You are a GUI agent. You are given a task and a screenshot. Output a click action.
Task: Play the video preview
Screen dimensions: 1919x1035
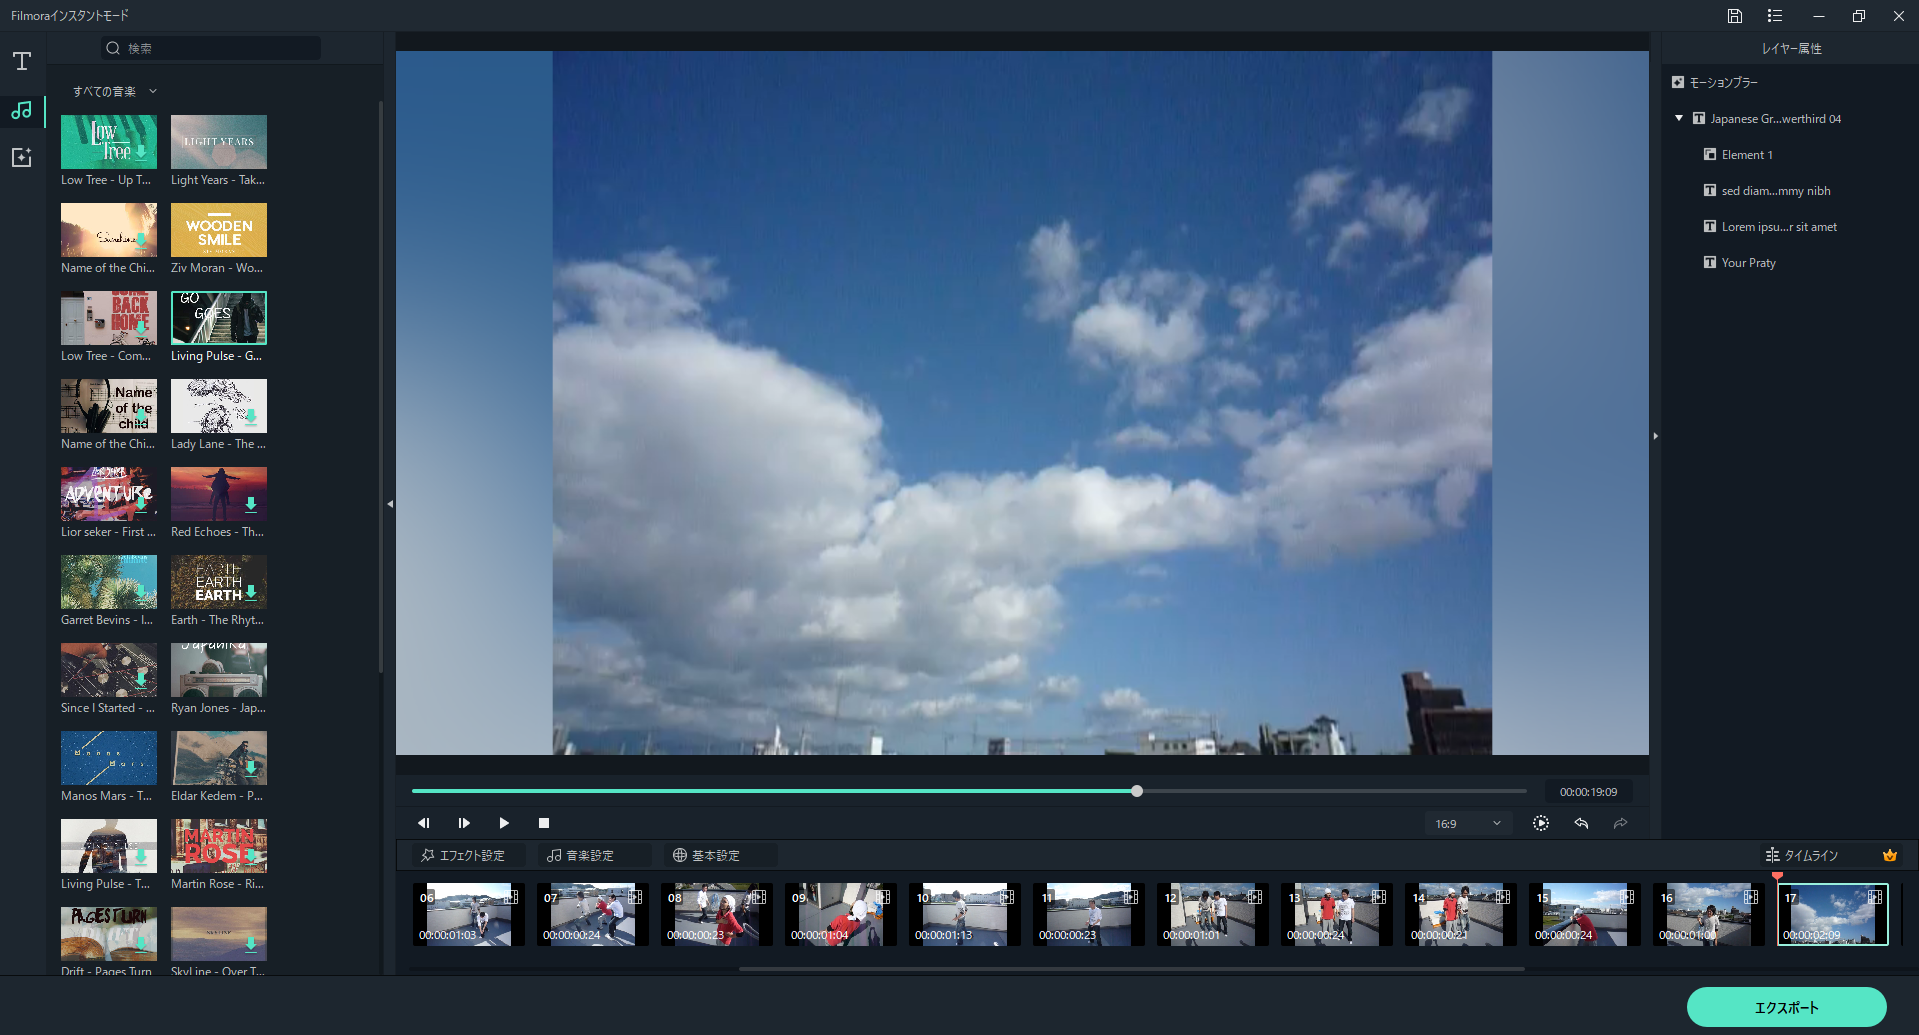pyautogui.click(x=504, y=823)
